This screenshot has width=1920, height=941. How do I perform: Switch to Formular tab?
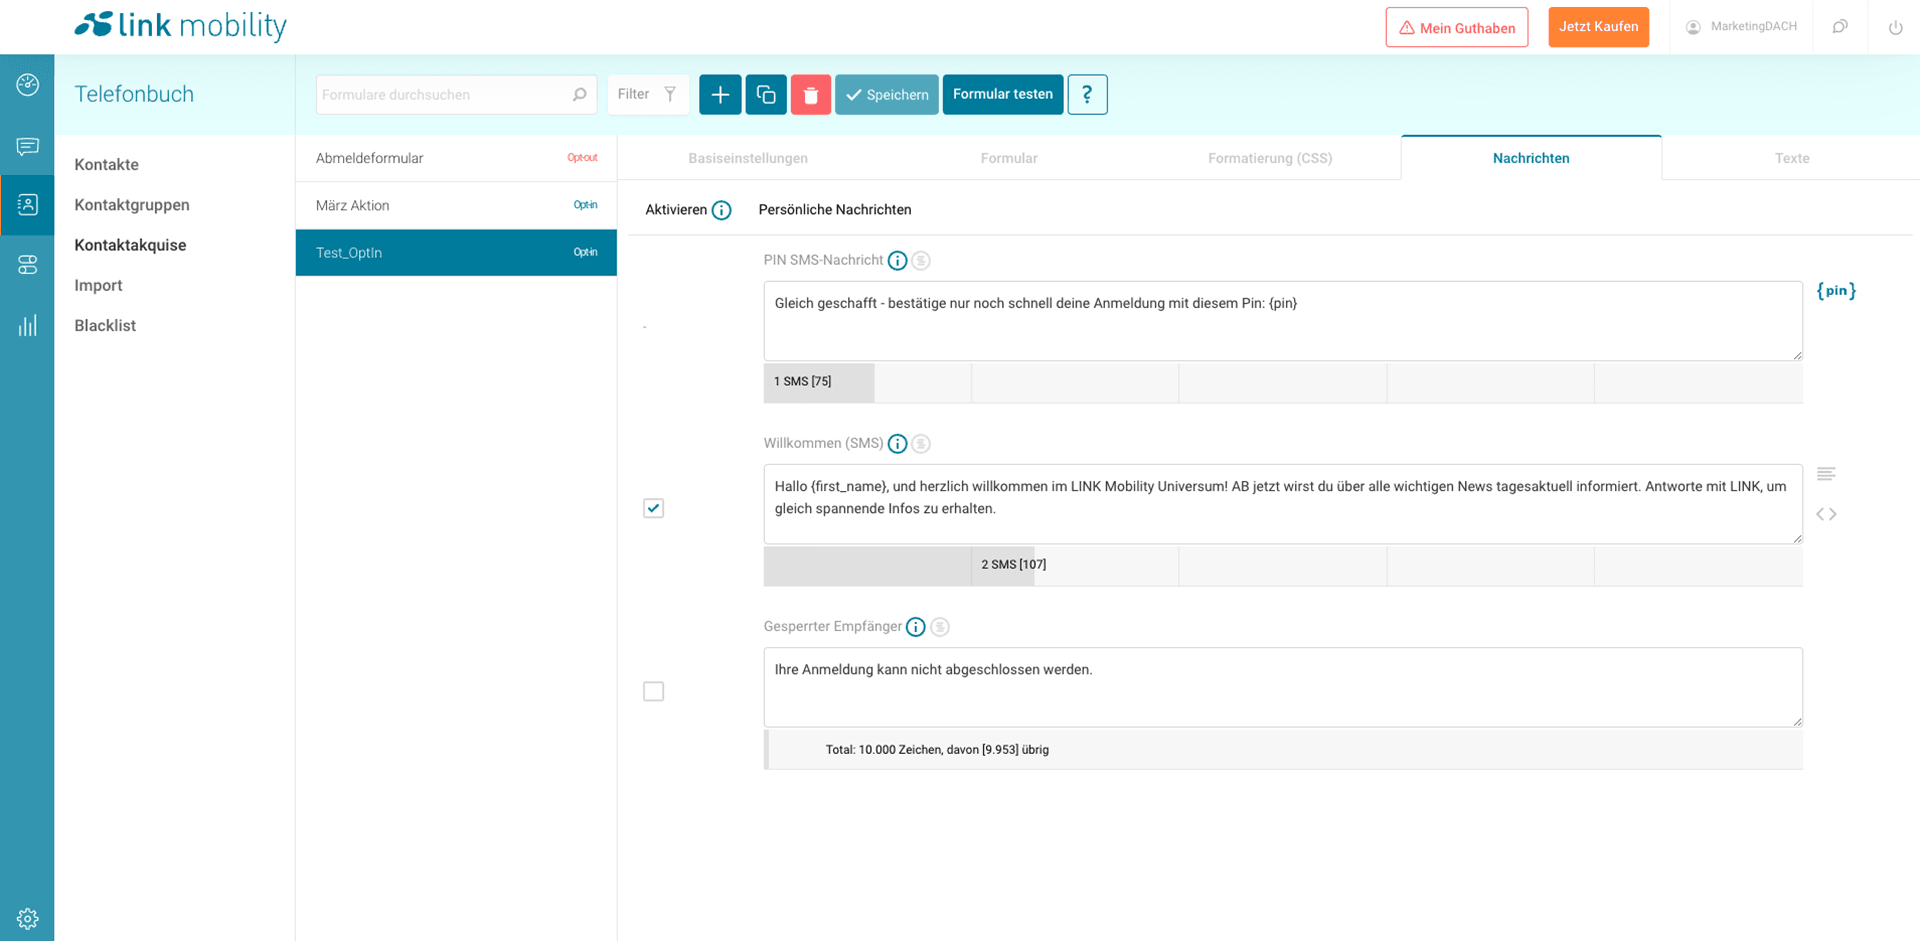(1009, 158)
